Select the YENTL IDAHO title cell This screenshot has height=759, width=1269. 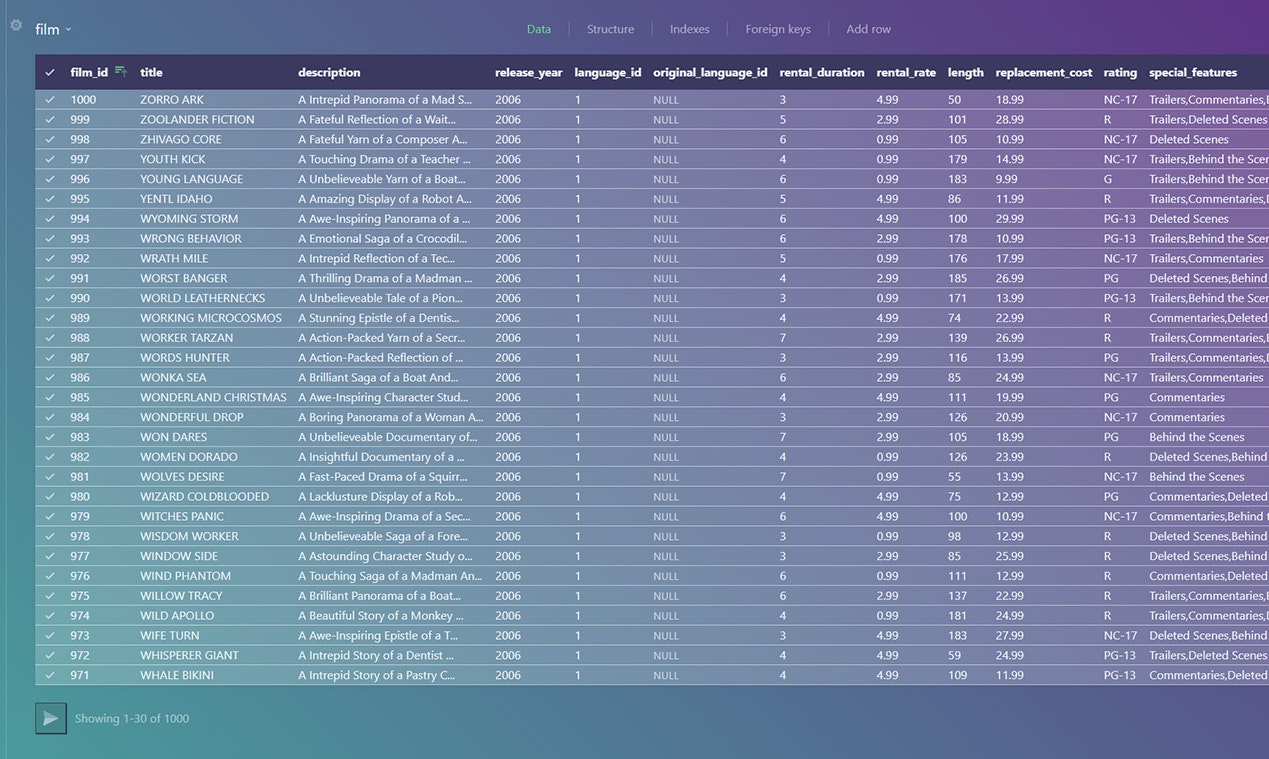[x=176, y=199]
